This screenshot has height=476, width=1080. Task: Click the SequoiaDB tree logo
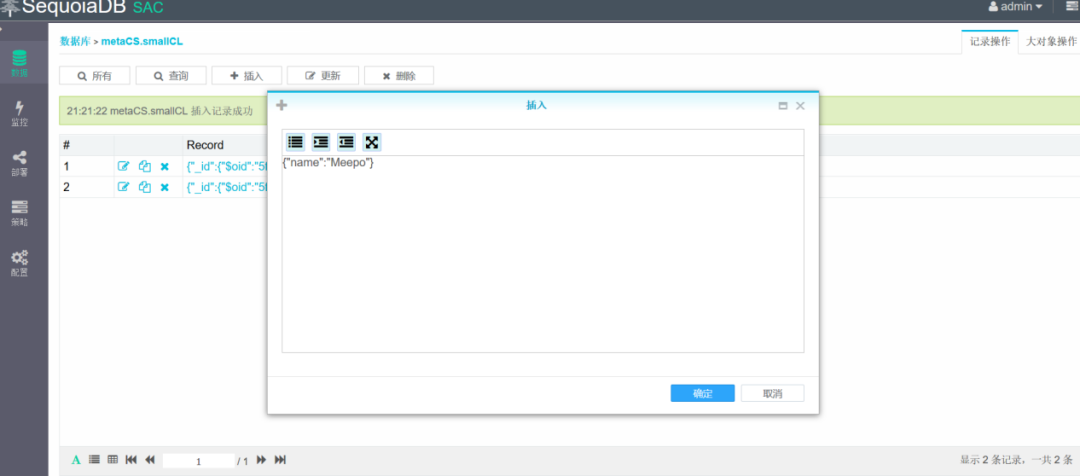click(10, 8)
